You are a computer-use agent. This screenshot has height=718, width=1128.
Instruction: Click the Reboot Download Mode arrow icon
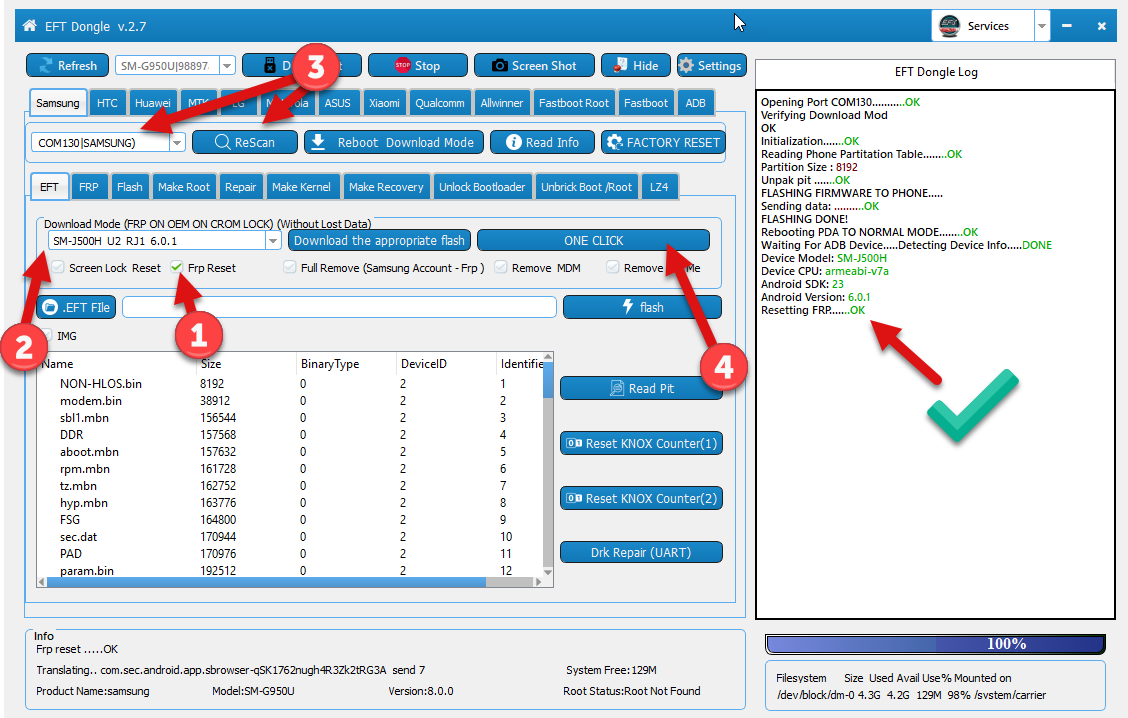pos(317,142)
